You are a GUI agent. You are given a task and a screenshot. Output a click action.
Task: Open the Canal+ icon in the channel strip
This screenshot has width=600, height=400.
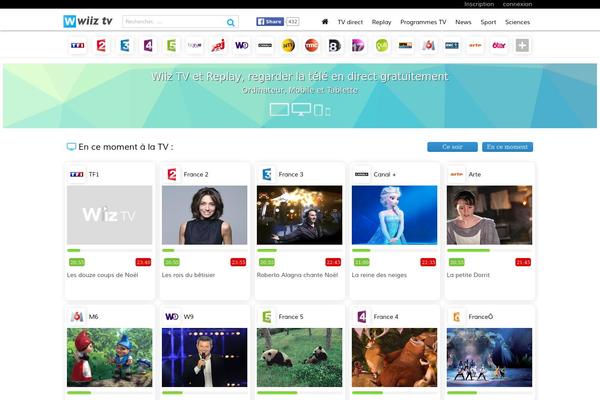pyautogui.click(x=265, y=46)
